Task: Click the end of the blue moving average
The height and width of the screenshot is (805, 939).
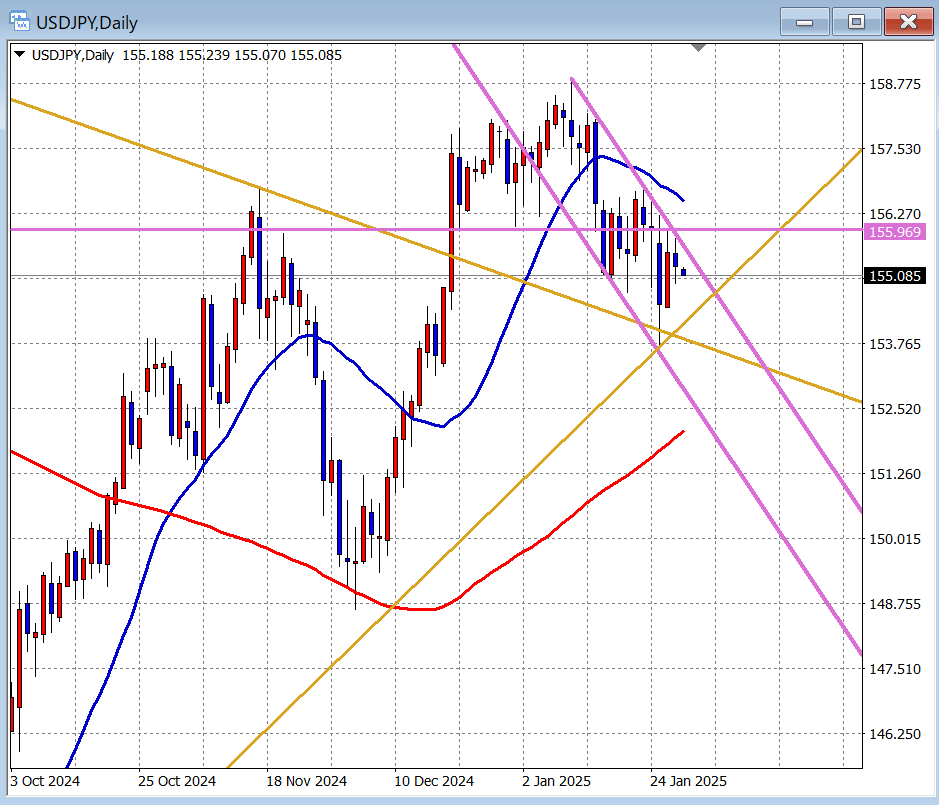Action: coord(683,201)
